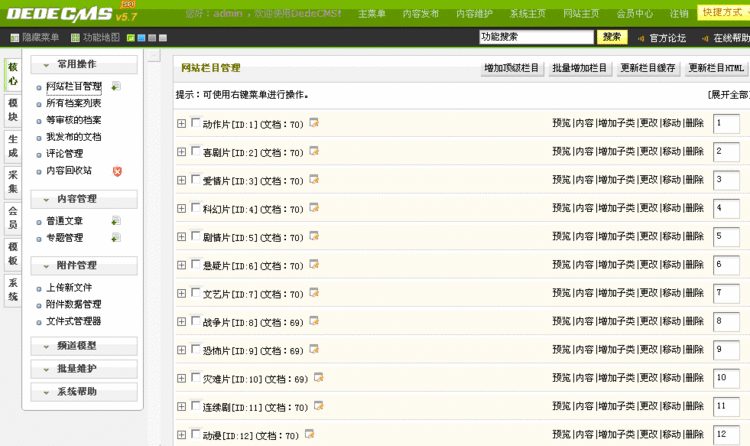The height and width of the screenshot is (446, 750).
Task: Open edit icon beside 科幻片 category
Action: (314, 208)
